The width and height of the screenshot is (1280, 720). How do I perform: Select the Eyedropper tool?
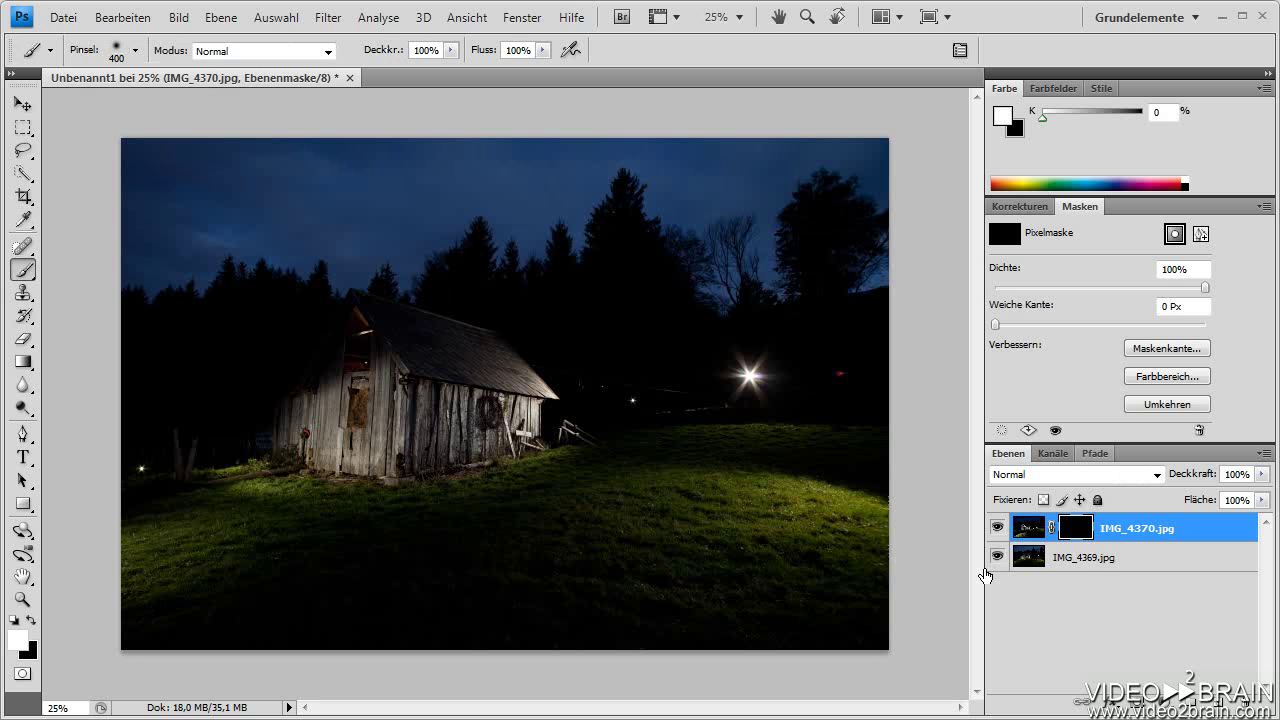(x=22, y=219)
